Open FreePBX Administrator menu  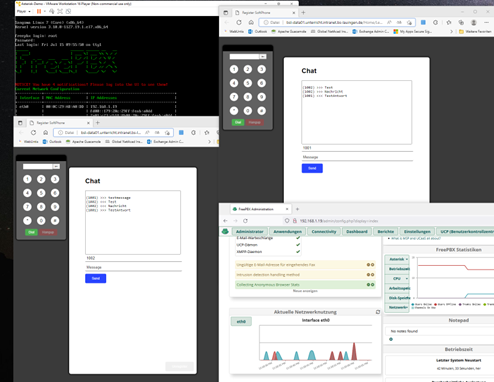pyautogui.click(x=249, y=232)
